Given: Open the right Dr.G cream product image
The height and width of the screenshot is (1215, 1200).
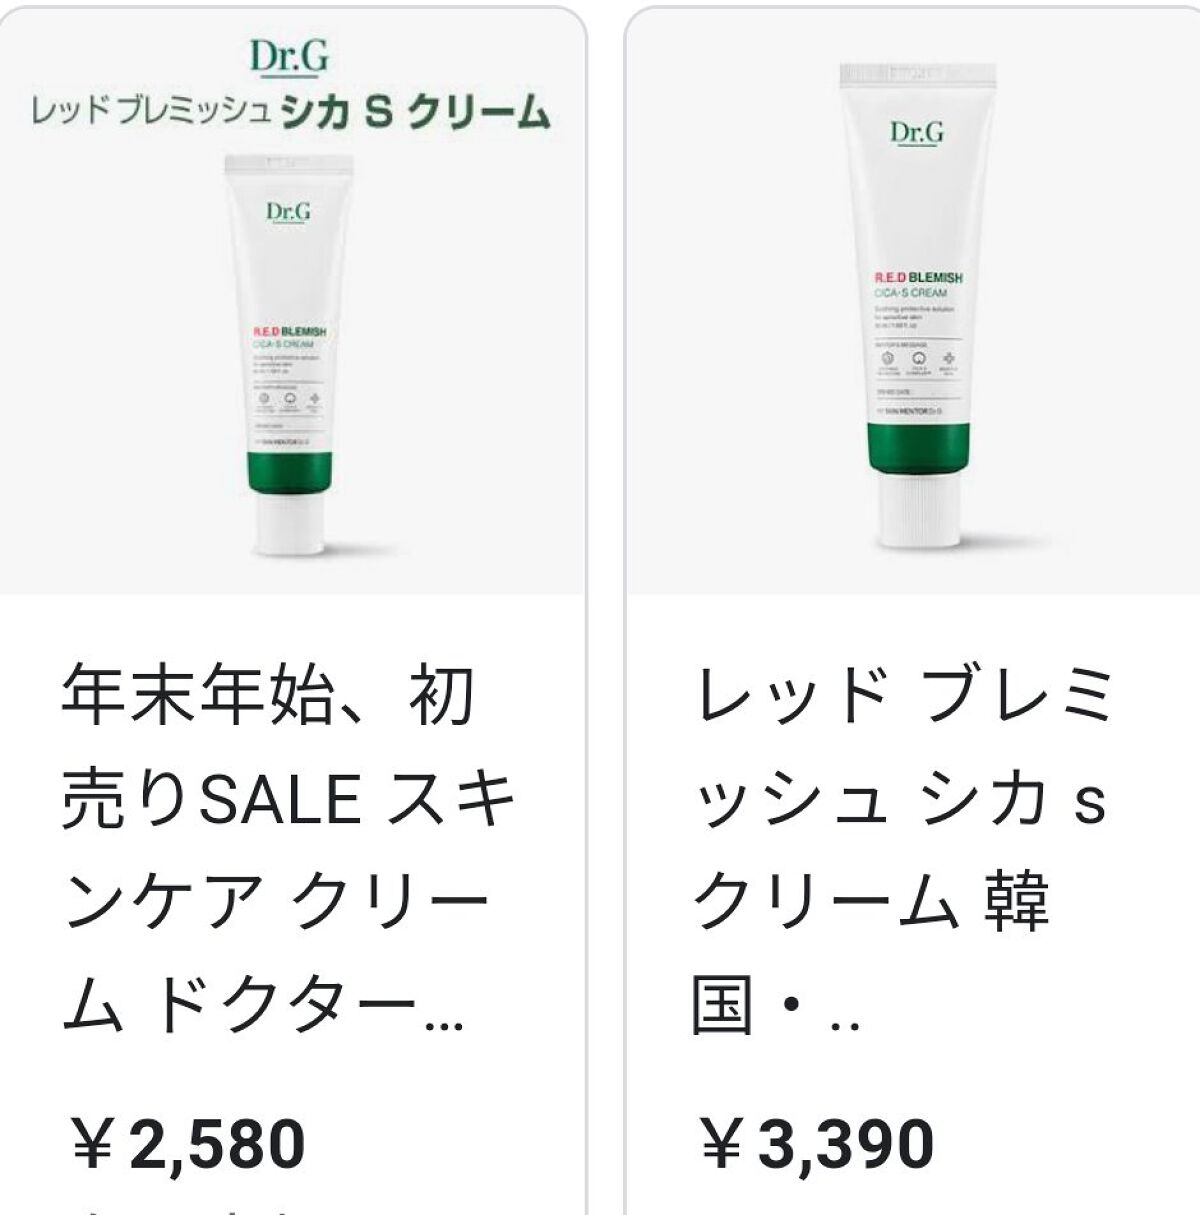Looking at the screenshot, I should (x=913, y=302).
